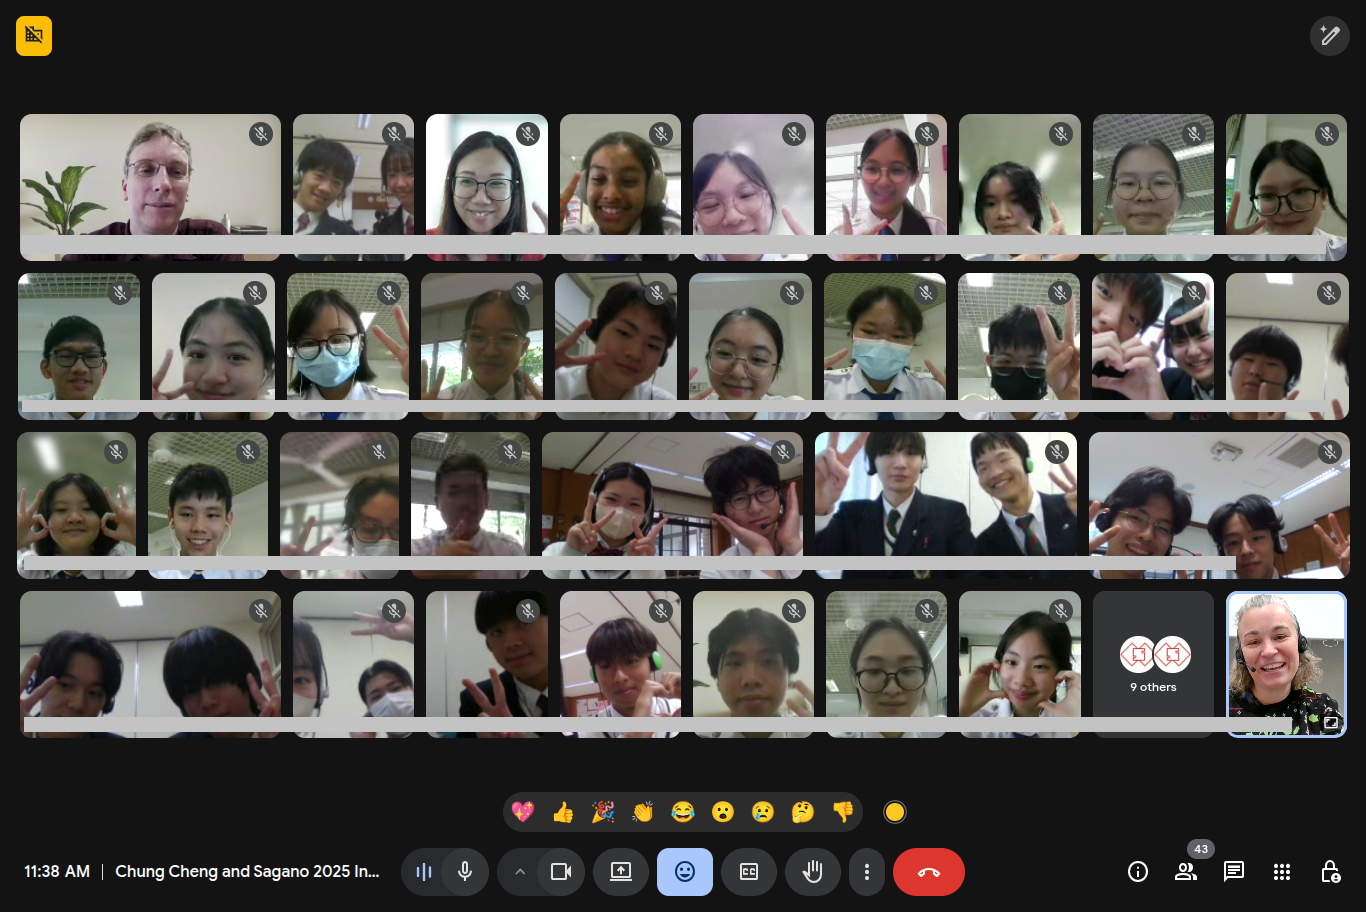Hide the emoji reactions bar via smiley button
1366x912 pixels.
(x=685, y=872)
